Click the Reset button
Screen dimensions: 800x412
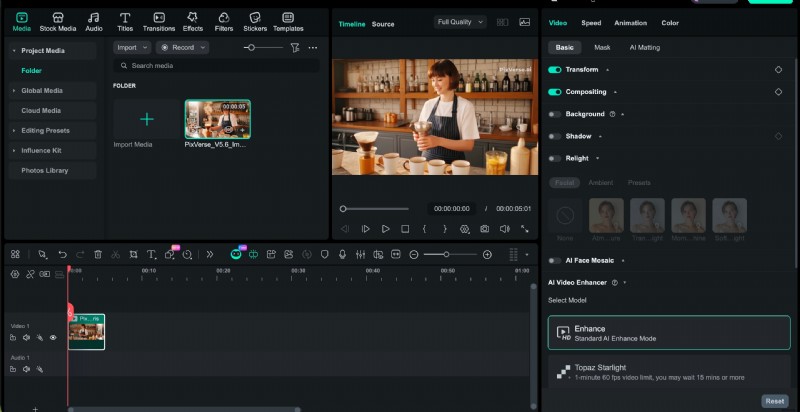(774, 401)
